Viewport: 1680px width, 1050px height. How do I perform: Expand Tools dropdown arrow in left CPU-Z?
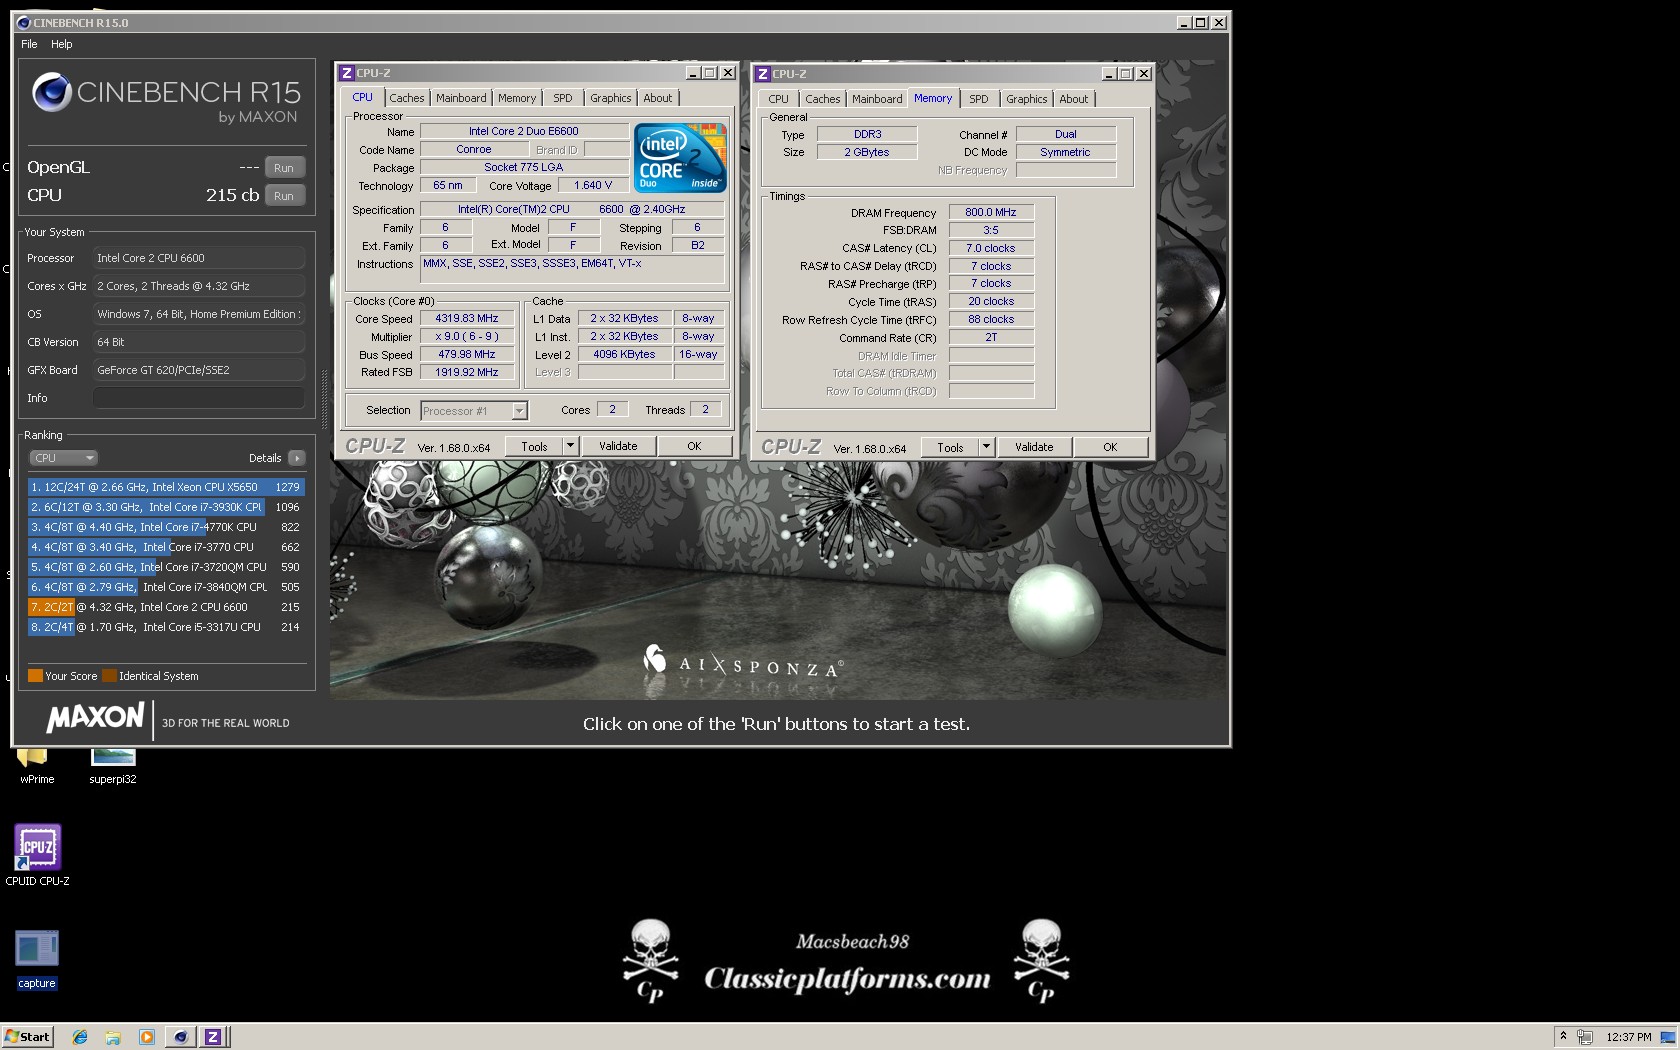(x=570, y=447)
